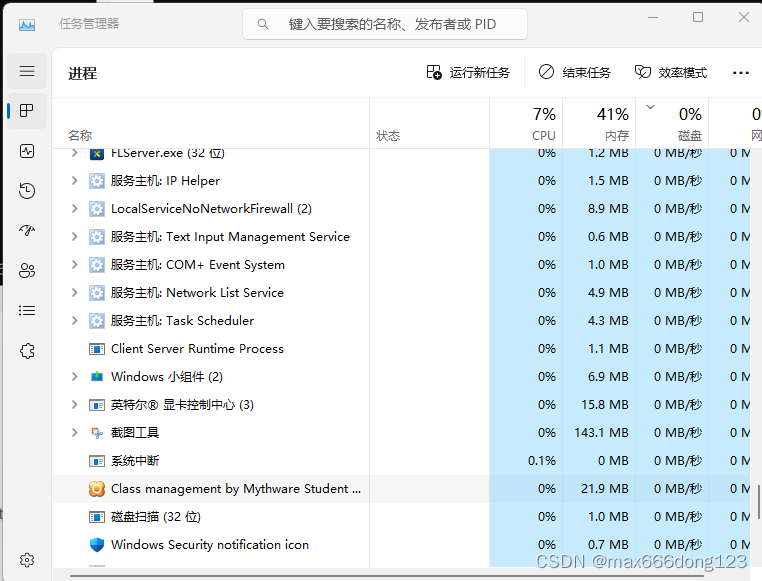This screenshot has width=762, height=581.
Task: Click the vertical scrollbar thumb
Action: (758, 501)
